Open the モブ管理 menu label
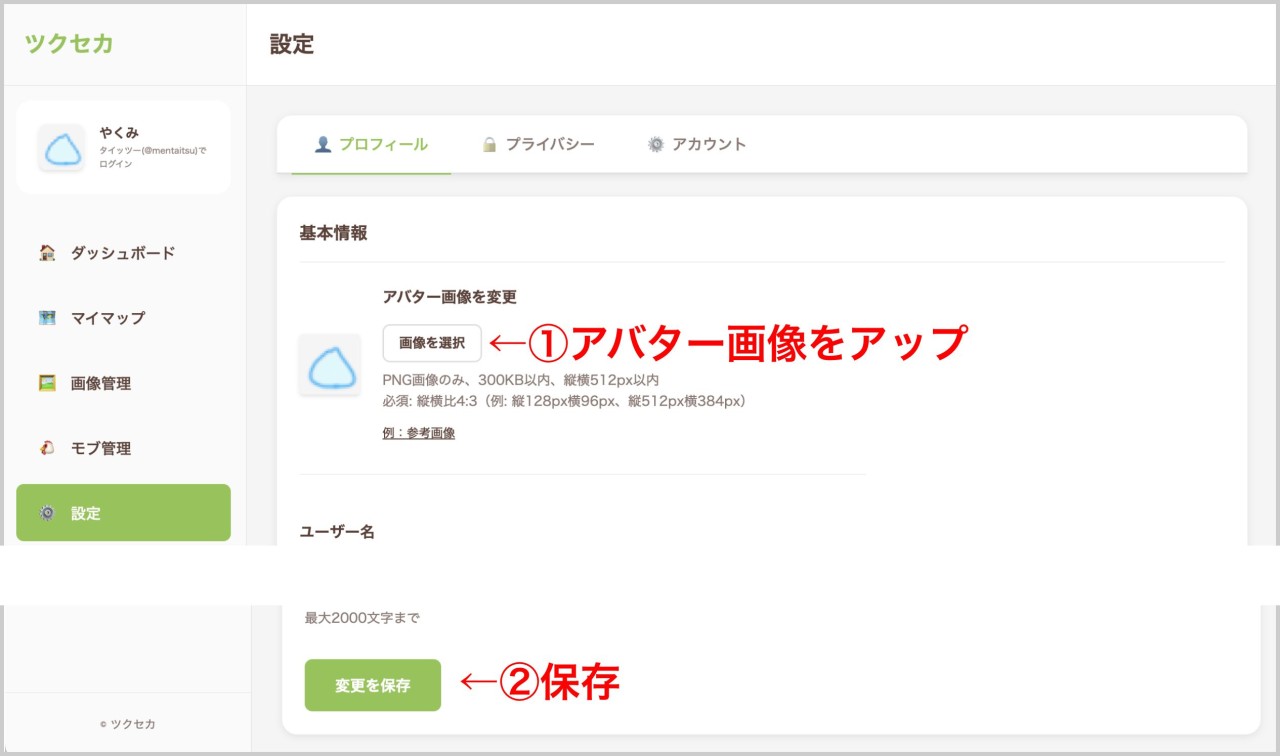The image size is (1280, 756). (x=101, y=448)
